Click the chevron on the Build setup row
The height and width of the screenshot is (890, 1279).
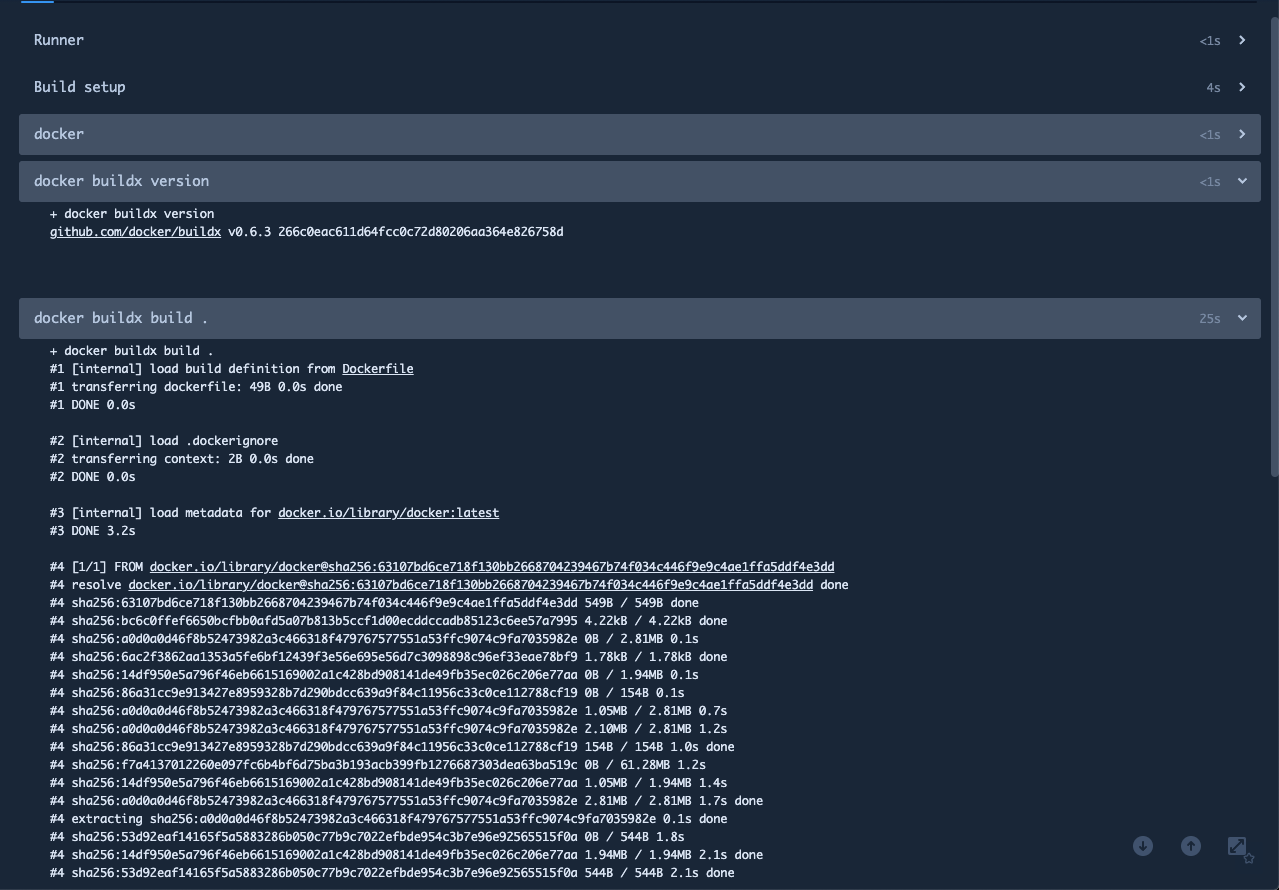pos(1242,87)
